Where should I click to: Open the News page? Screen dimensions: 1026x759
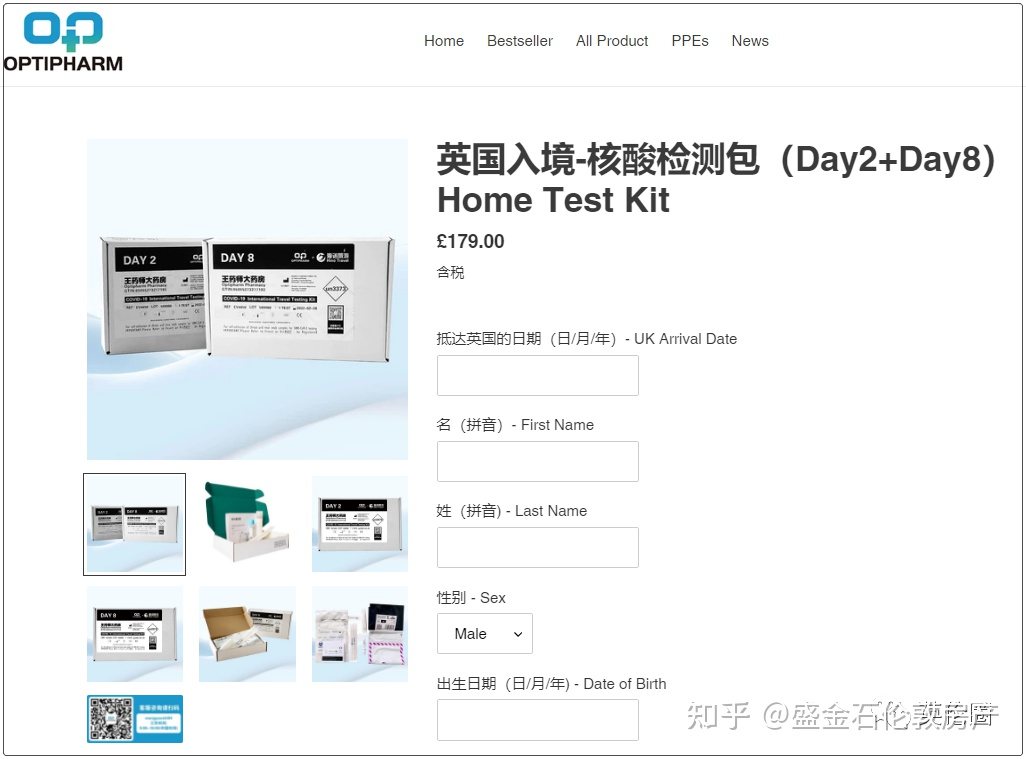(x=750, y=41)
